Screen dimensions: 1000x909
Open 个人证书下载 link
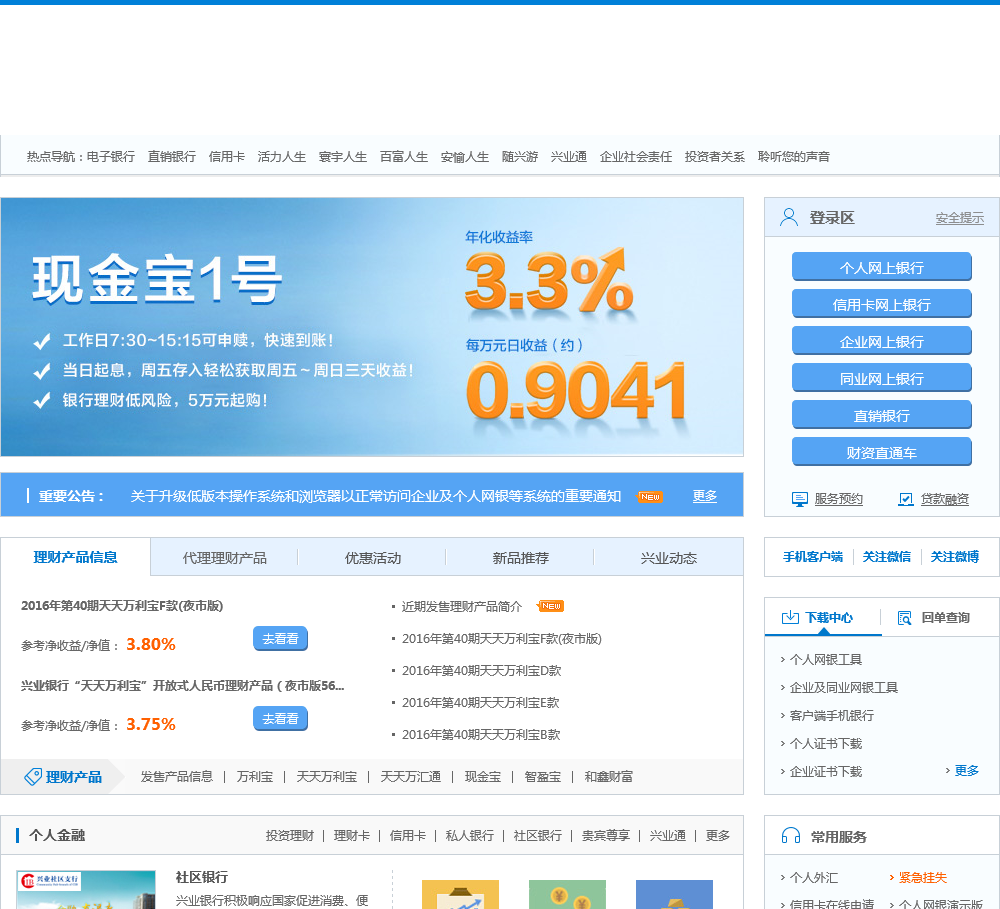click(x=826, y=743)
